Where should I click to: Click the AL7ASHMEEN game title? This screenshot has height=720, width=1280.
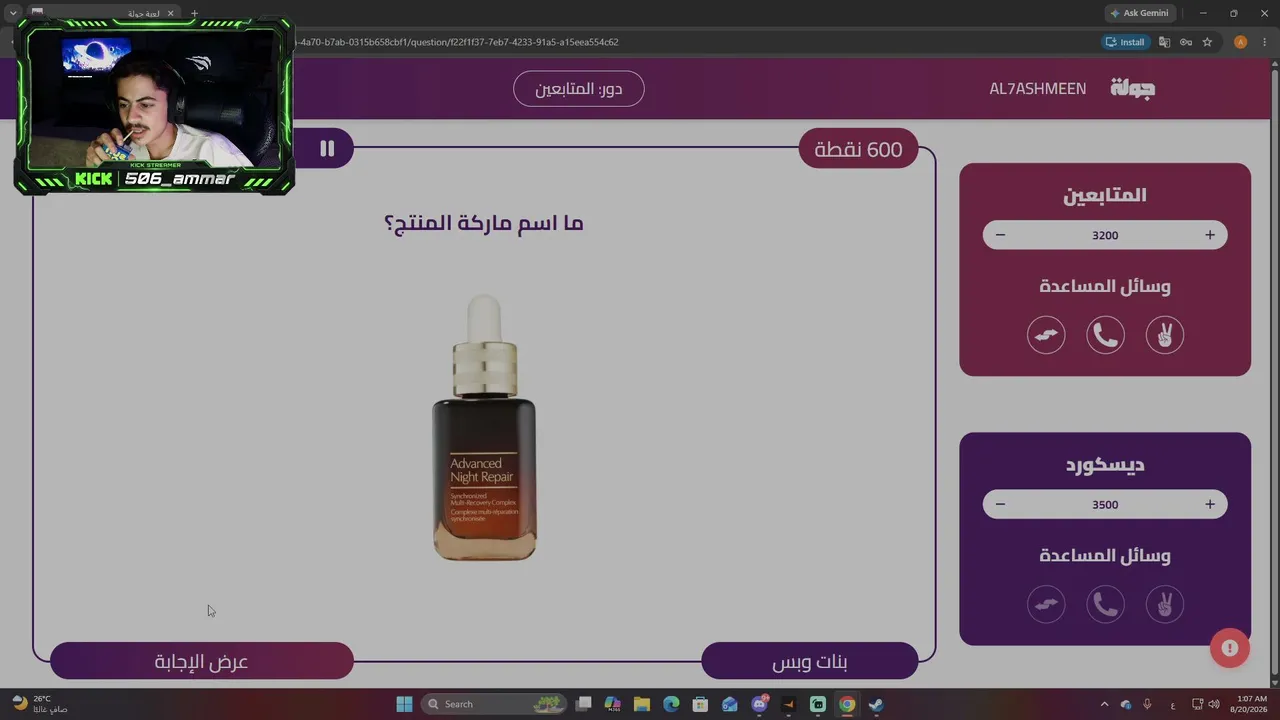point(1038,89)
